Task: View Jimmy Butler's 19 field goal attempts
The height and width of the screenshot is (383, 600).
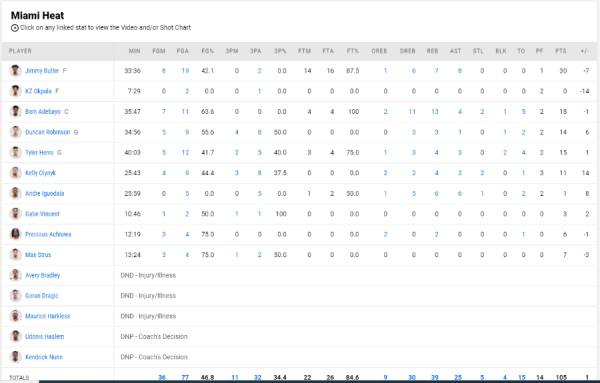Action: pos(185,71)
